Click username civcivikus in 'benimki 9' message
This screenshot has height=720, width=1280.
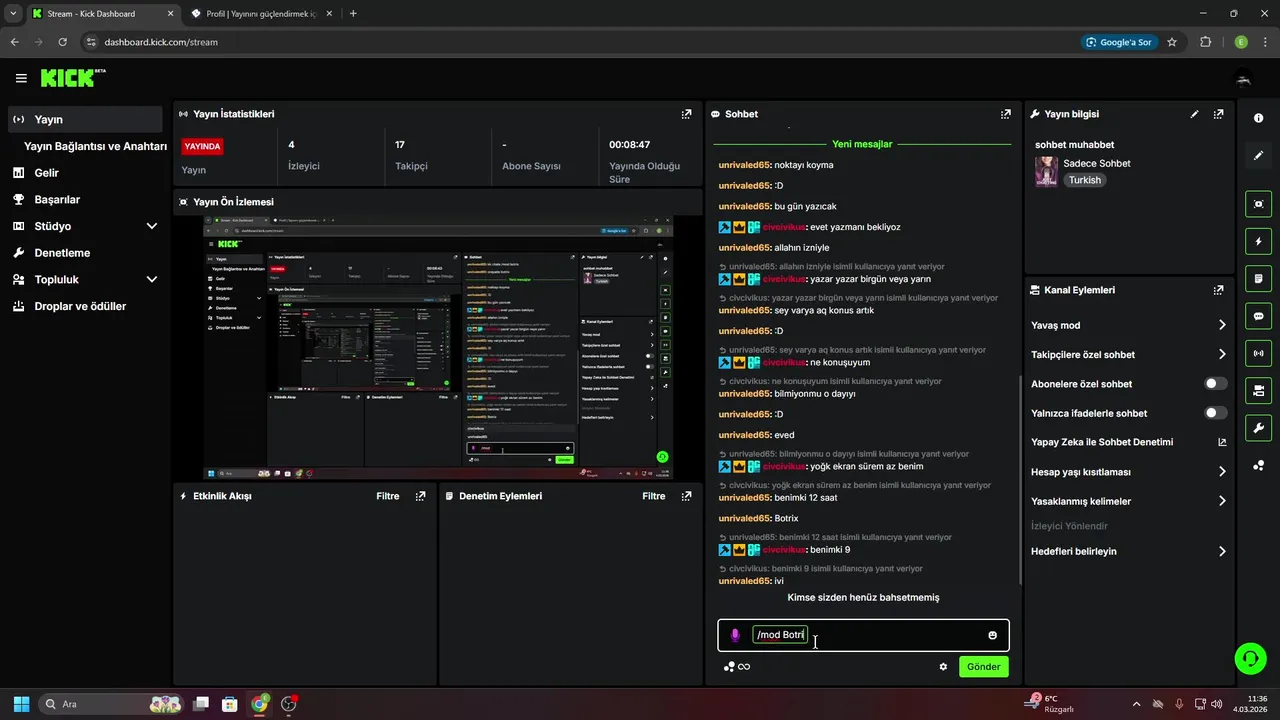click(x=784, y=550)
